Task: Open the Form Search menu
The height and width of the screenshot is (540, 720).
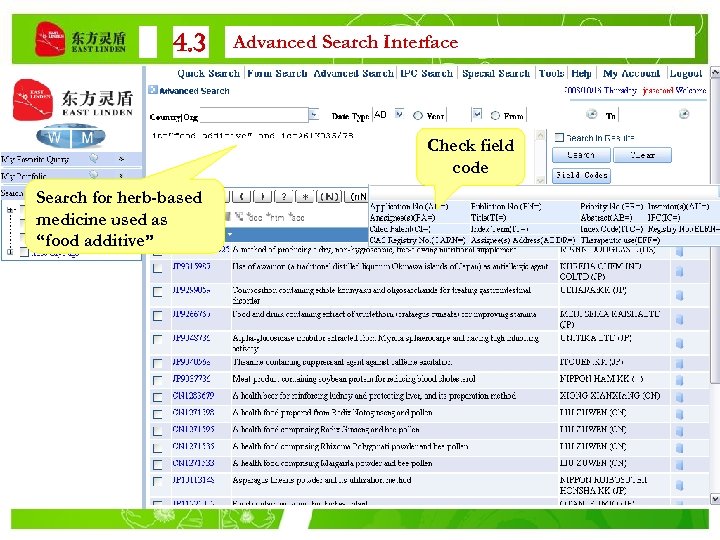Action: 277,73
